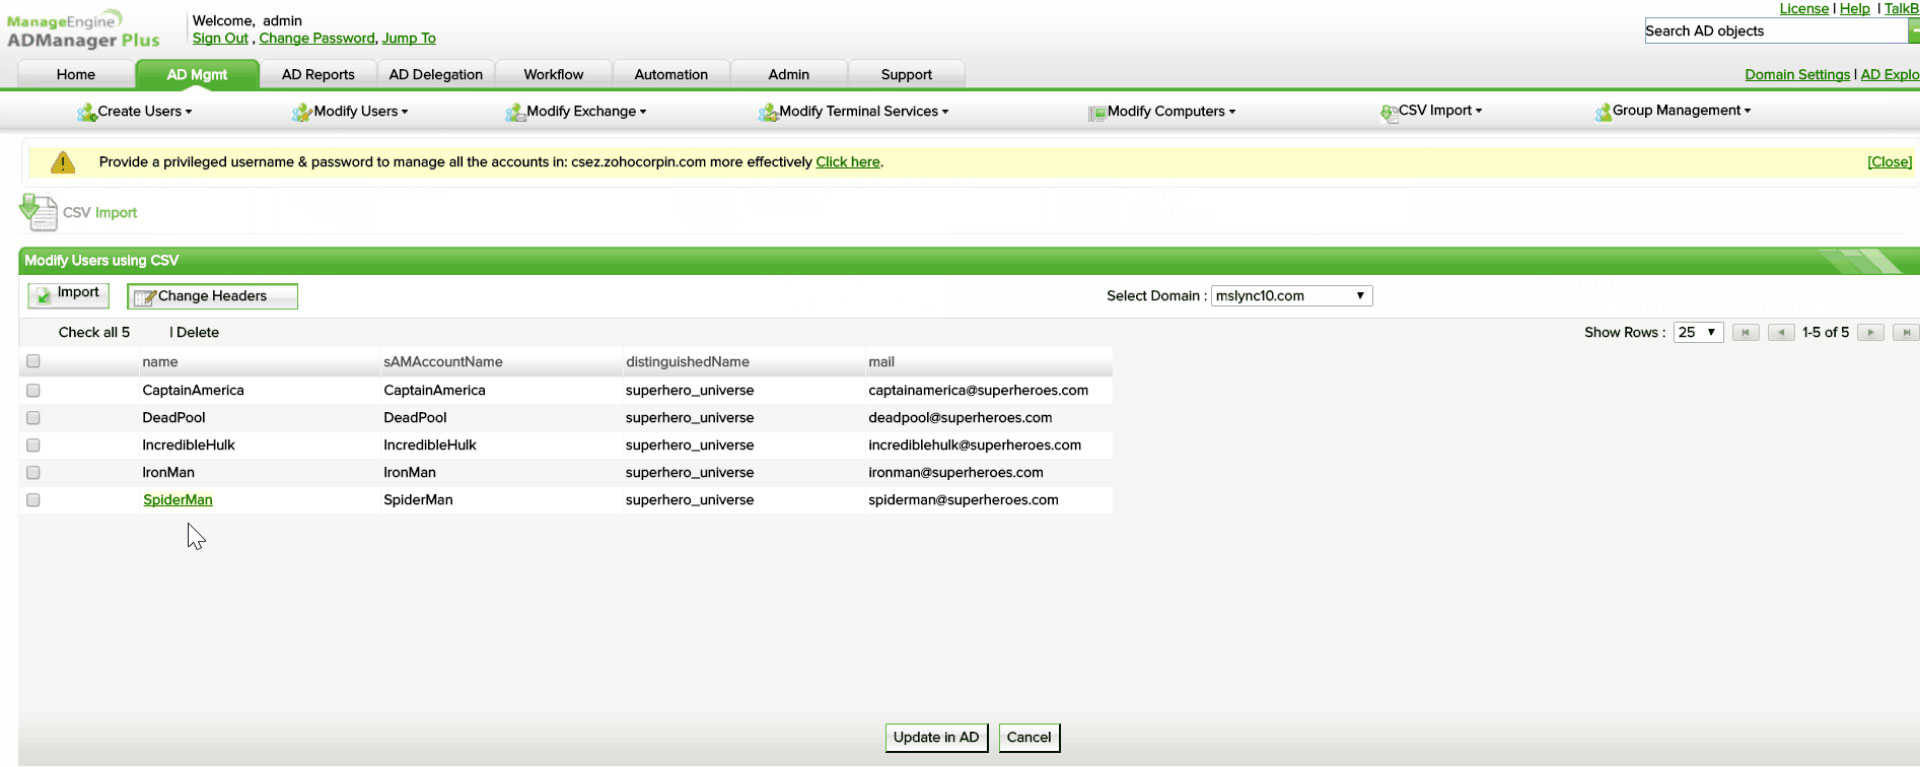This screenshot has height=767, width=1924.
Task: Check the SpiderMan row checkbox
Action: point(33,500)
